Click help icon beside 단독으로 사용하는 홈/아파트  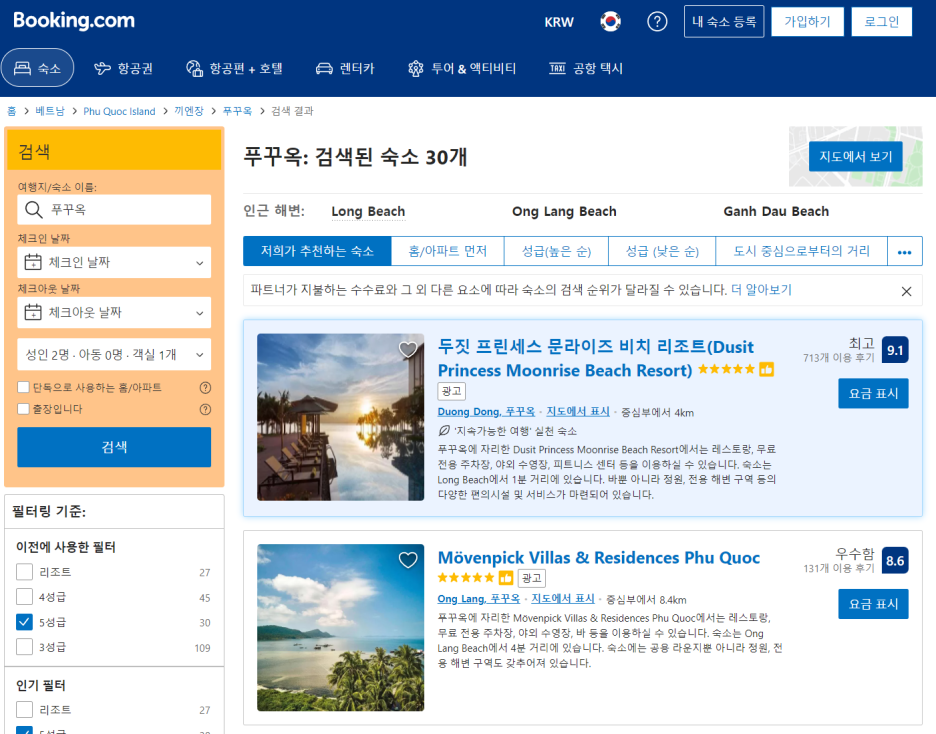click(x=205, y=388)
